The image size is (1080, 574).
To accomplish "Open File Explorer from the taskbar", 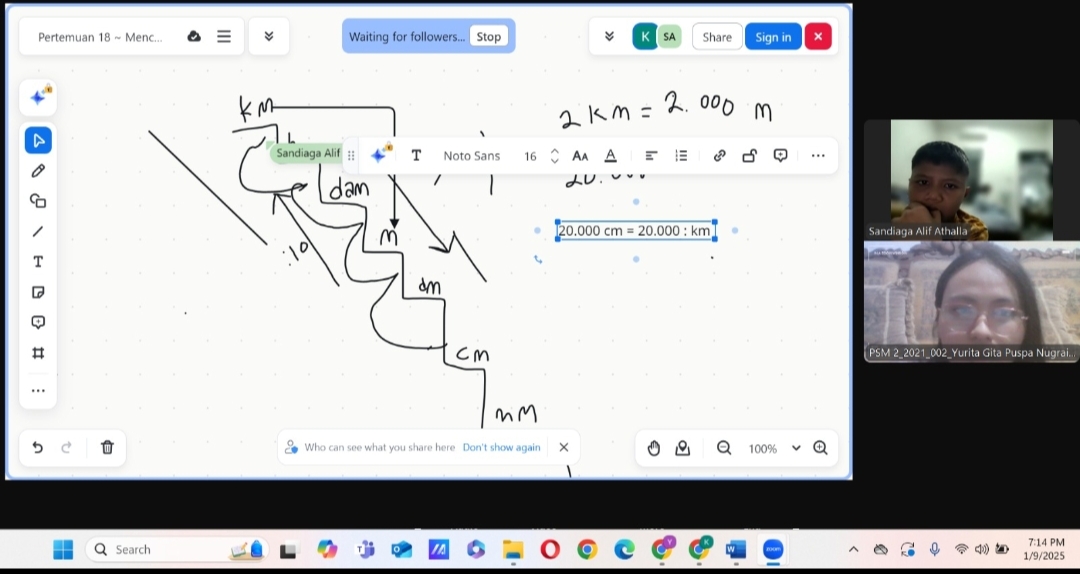I will (x=513, y=549).
